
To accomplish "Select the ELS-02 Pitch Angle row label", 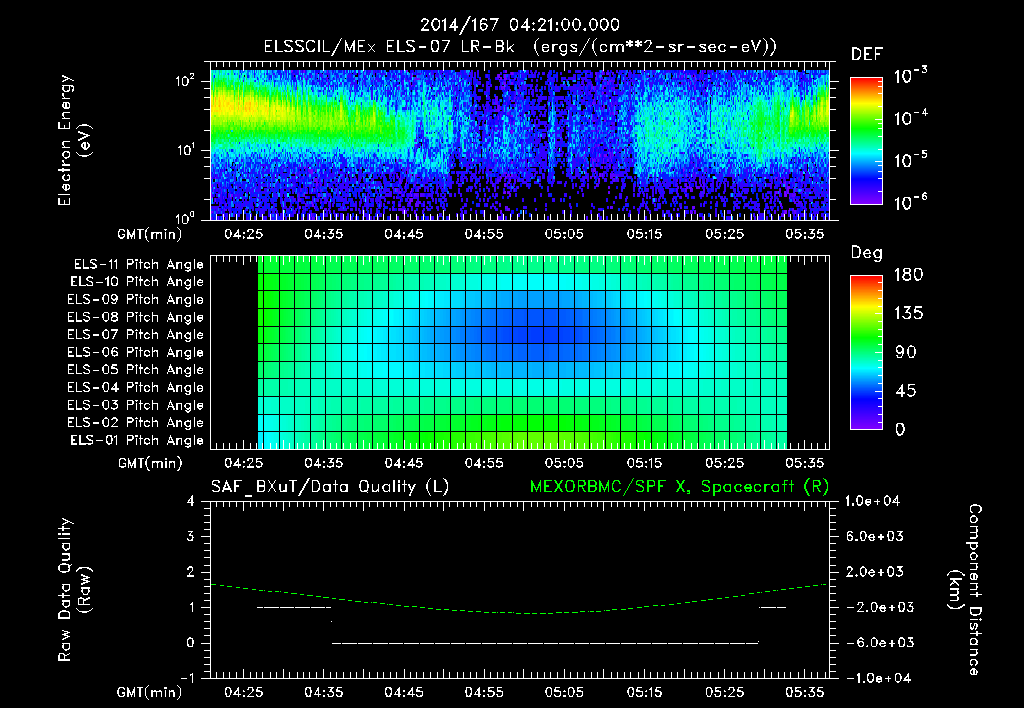I will [136, 423].
